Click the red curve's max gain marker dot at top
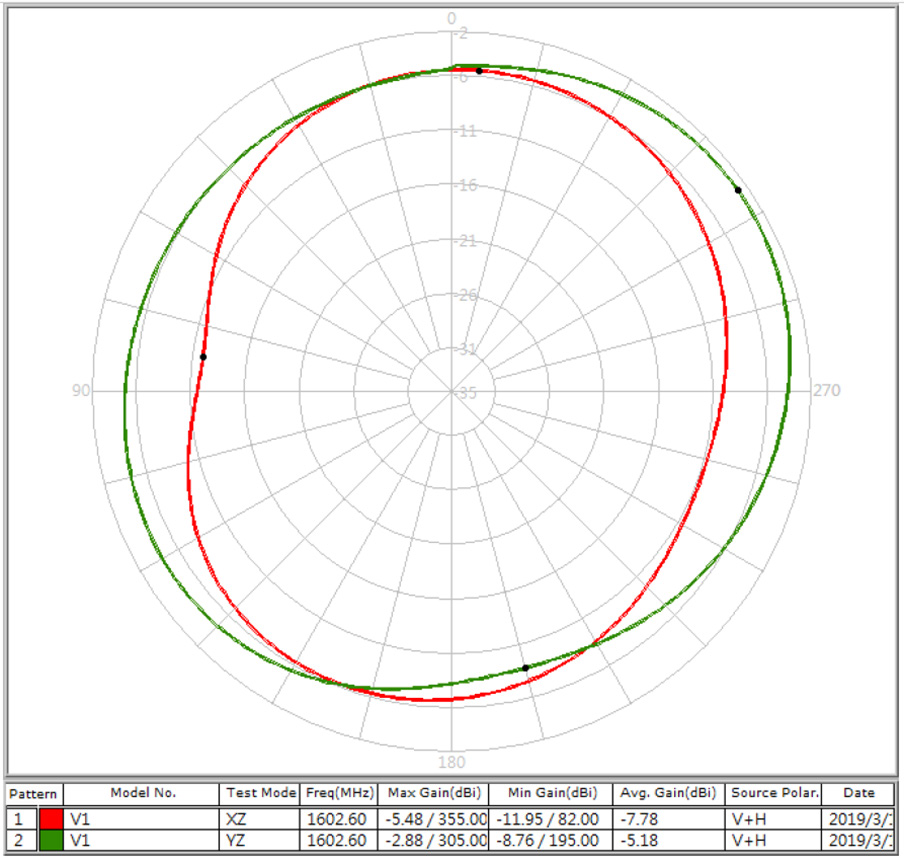Viewport: 904px width, 864px height. (x=479, y=71)
